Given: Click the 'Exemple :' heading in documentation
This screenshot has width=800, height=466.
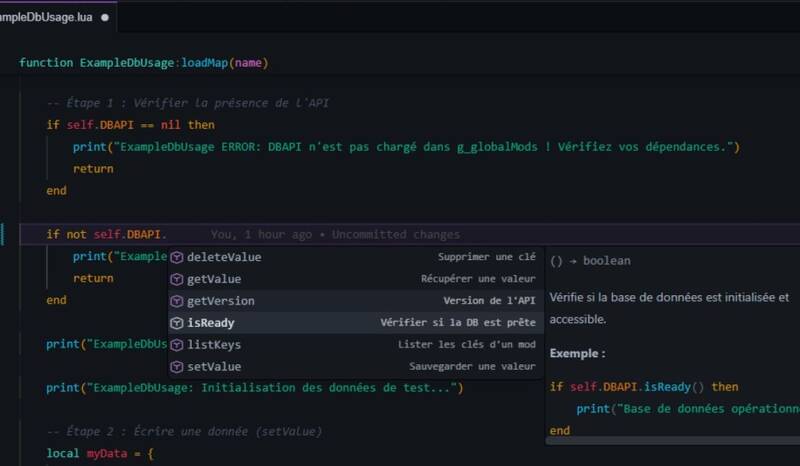Looking at the screenshot, I should point(577,354).
